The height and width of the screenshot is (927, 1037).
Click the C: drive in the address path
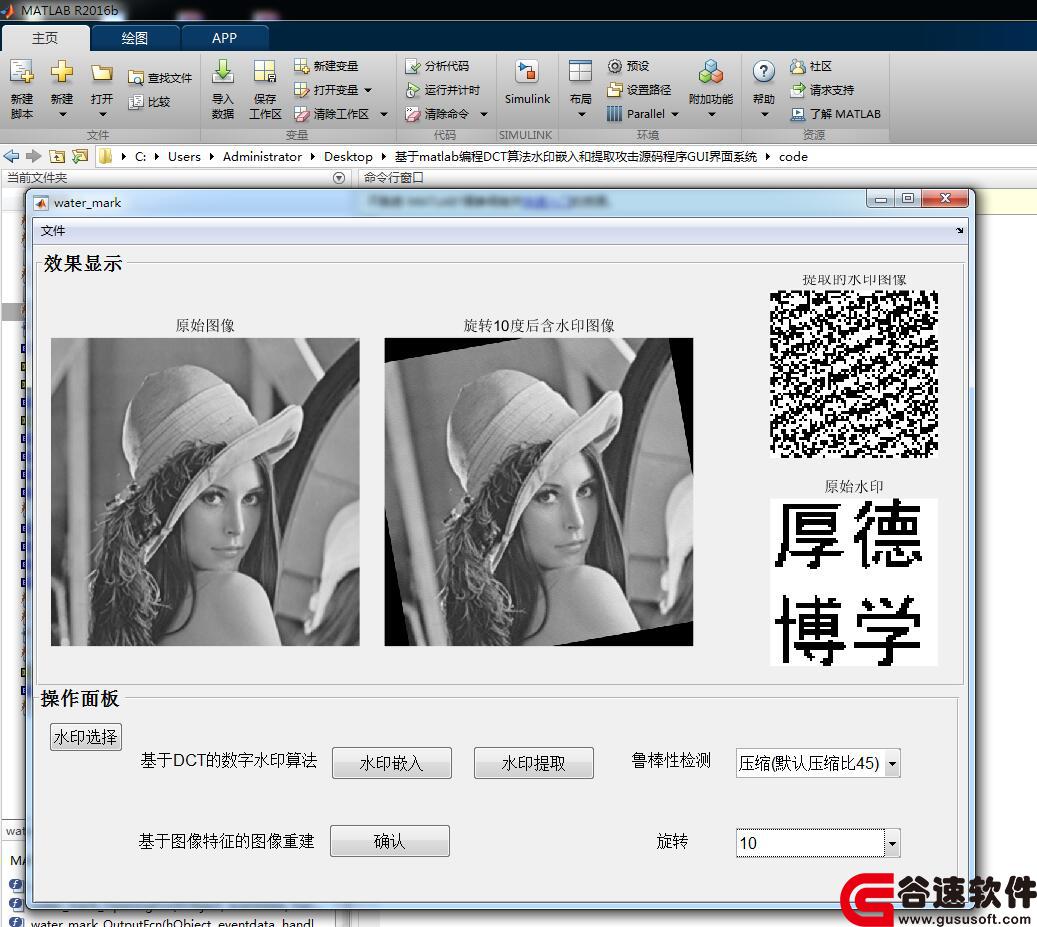(x=140, y=157)
